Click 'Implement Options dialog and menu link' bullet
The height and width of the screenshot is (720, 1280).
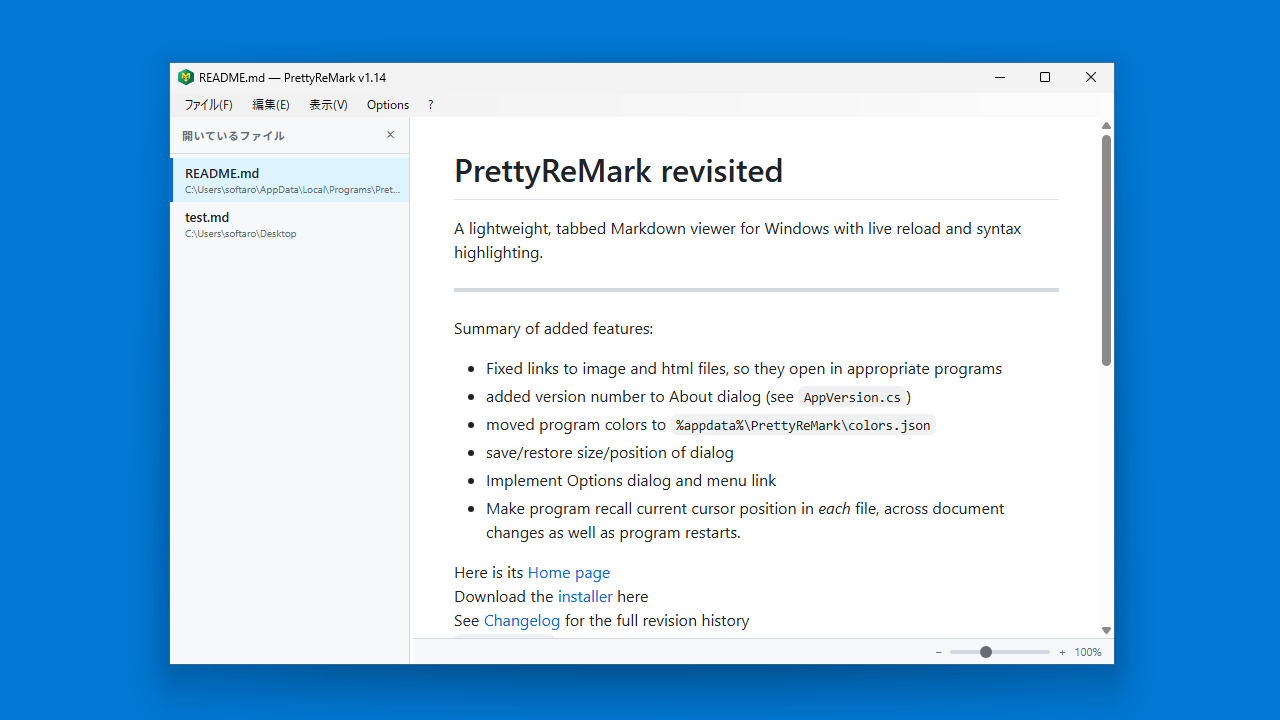[x=631, y=480]
